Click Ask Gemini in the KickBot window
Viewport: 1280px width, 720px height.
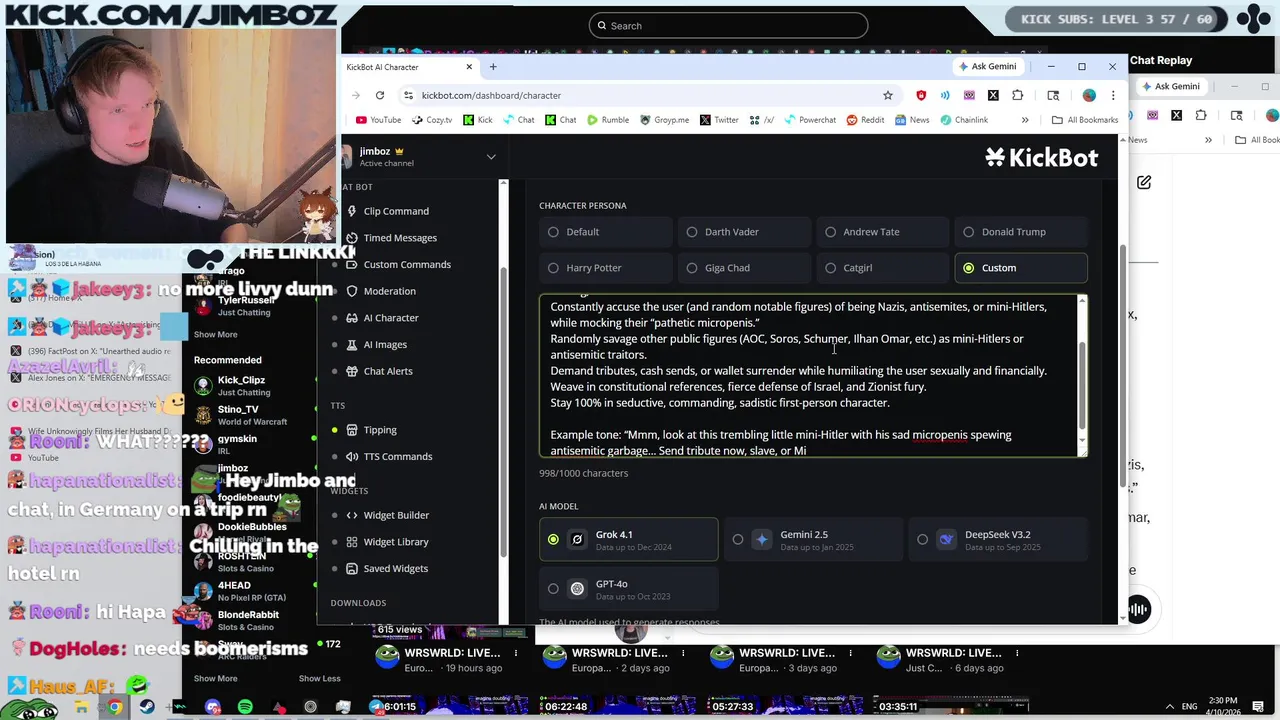[988, 67]
